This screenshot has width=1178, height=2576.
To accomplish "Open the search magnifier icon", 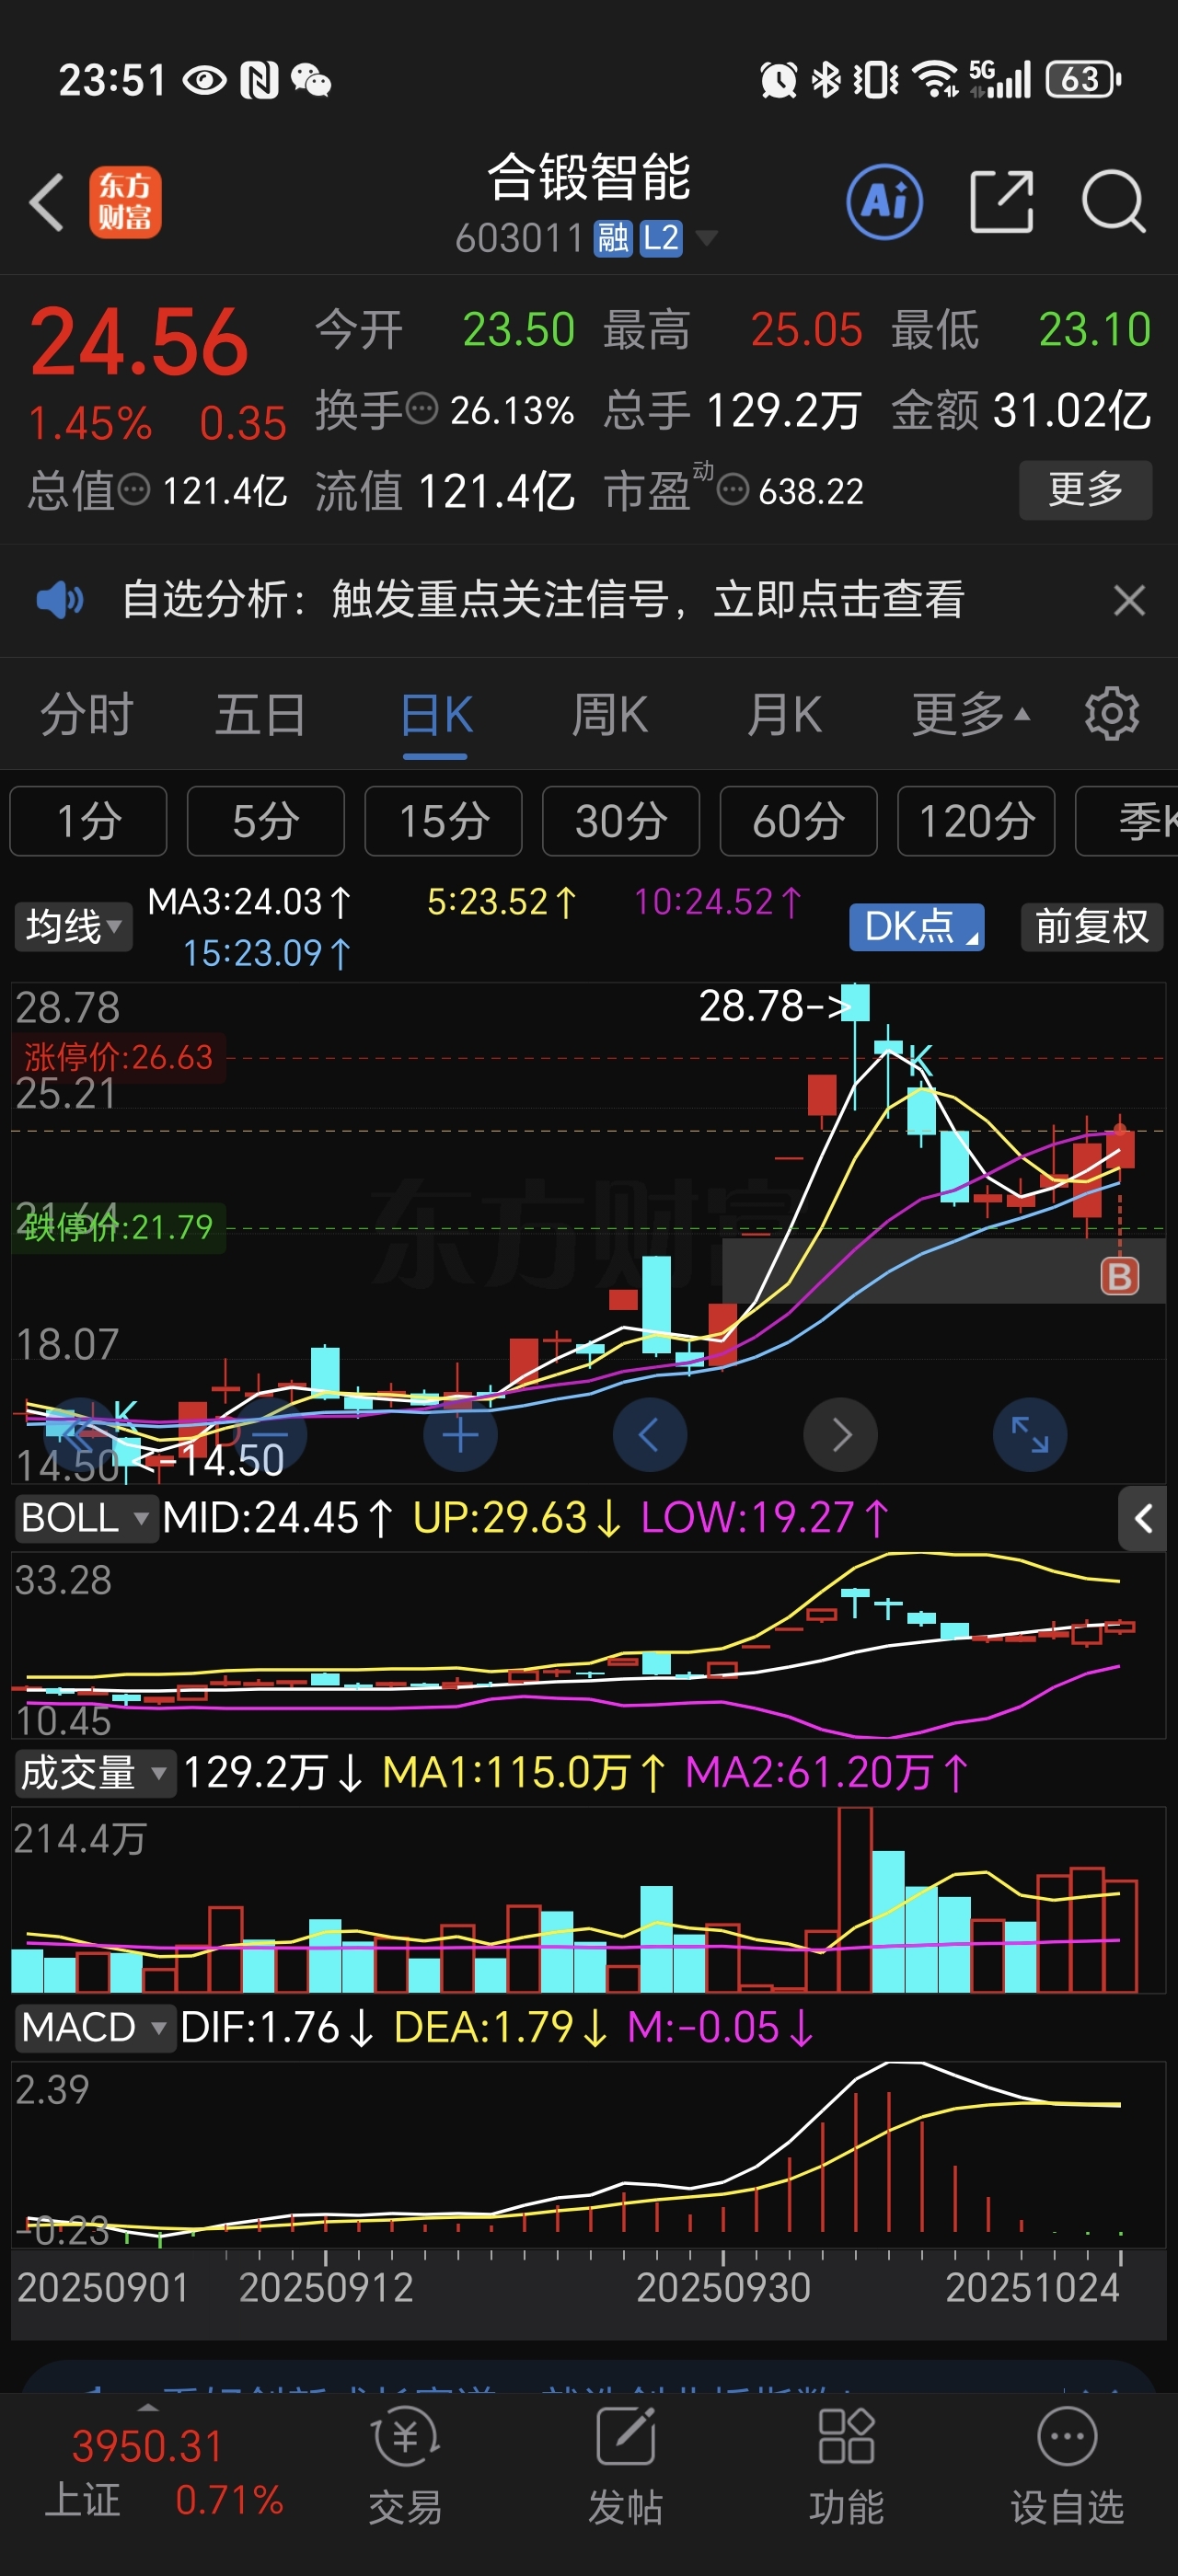I will pyautogui.click(x=1113, y=202).
